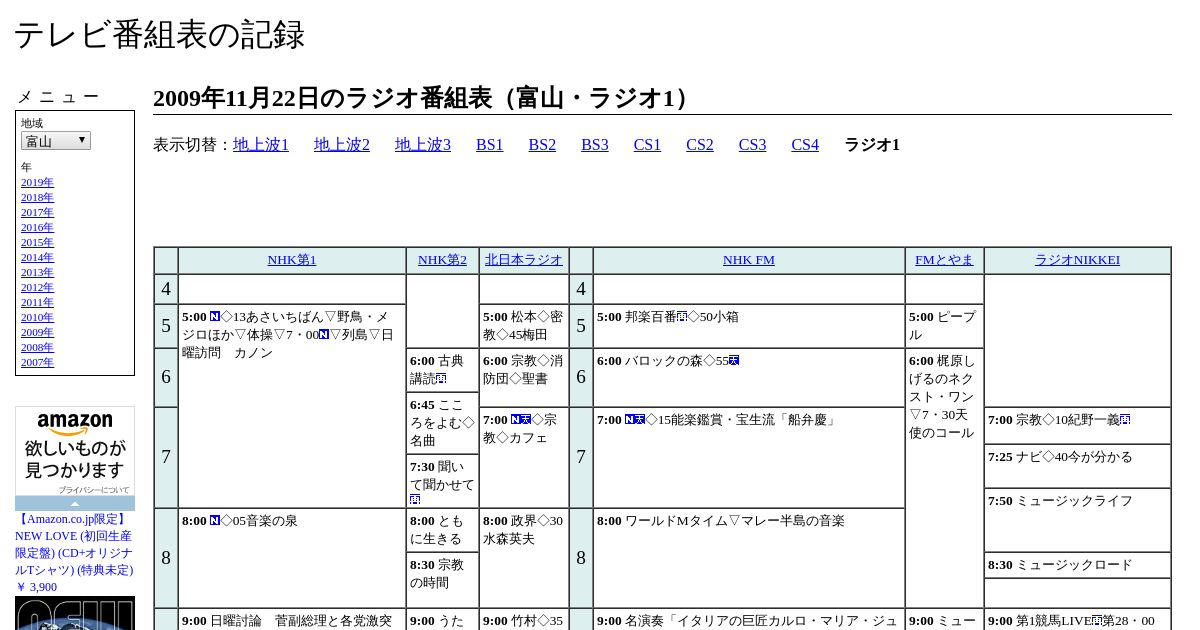Switch to the 地上波3 listing tab
This screenshot has height=630, width=1200.
(x=423, y=145)
